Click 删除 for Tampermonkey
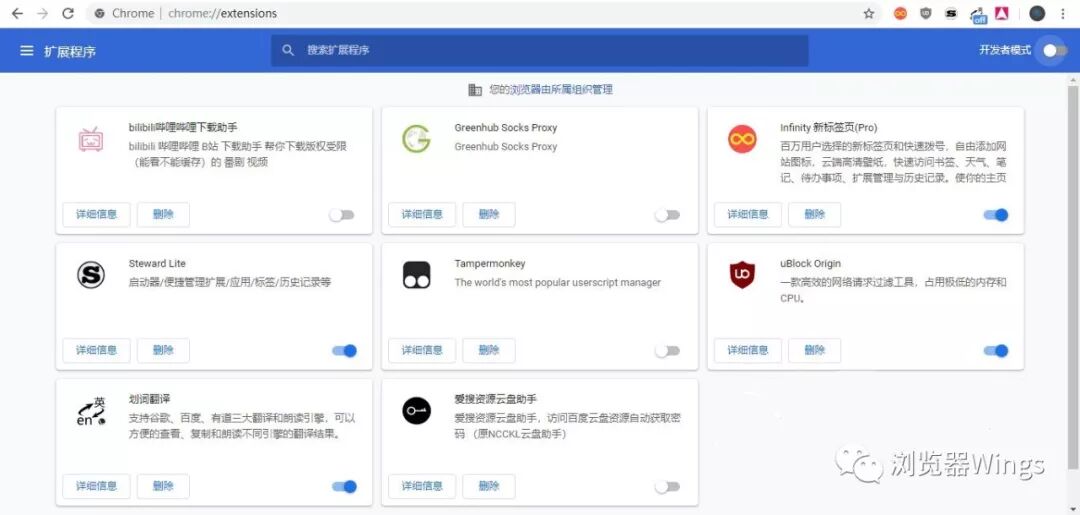The width and height of the screenshot is (1080, 515). click(x=489, y=350)
